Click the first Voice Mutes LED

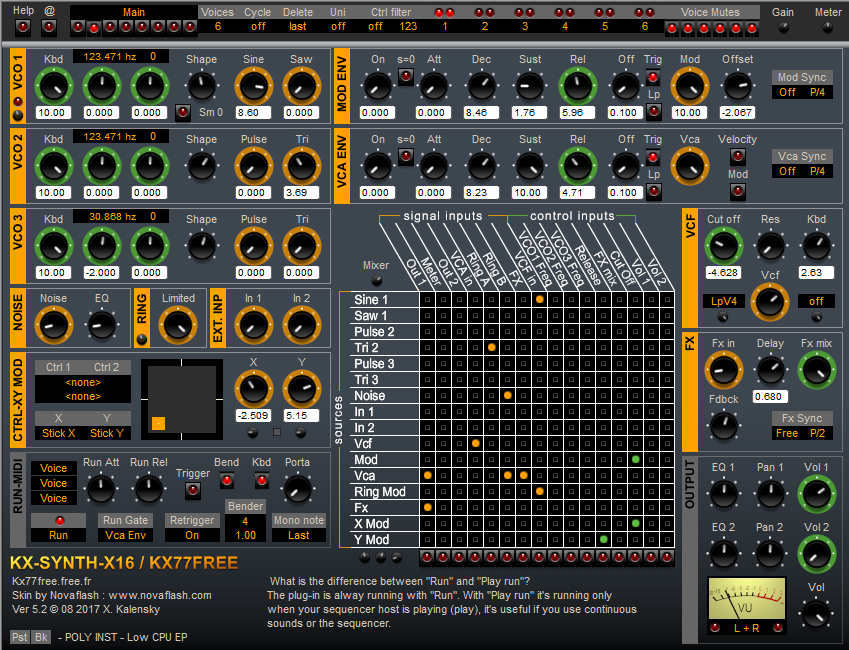click(x=672, y=29)
